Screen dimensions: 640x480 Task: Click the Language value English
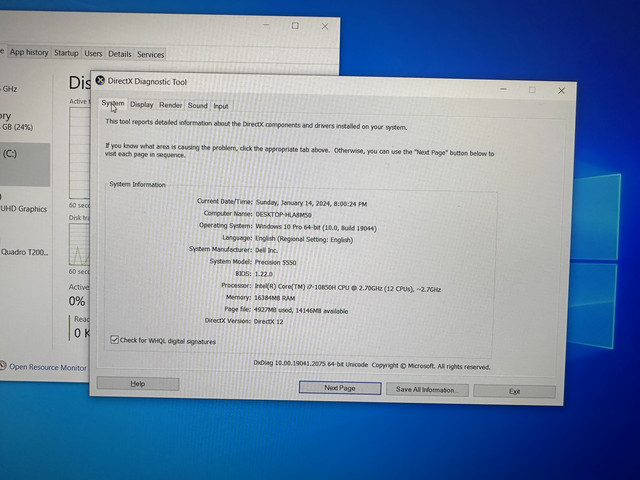[x=304, y=239]
